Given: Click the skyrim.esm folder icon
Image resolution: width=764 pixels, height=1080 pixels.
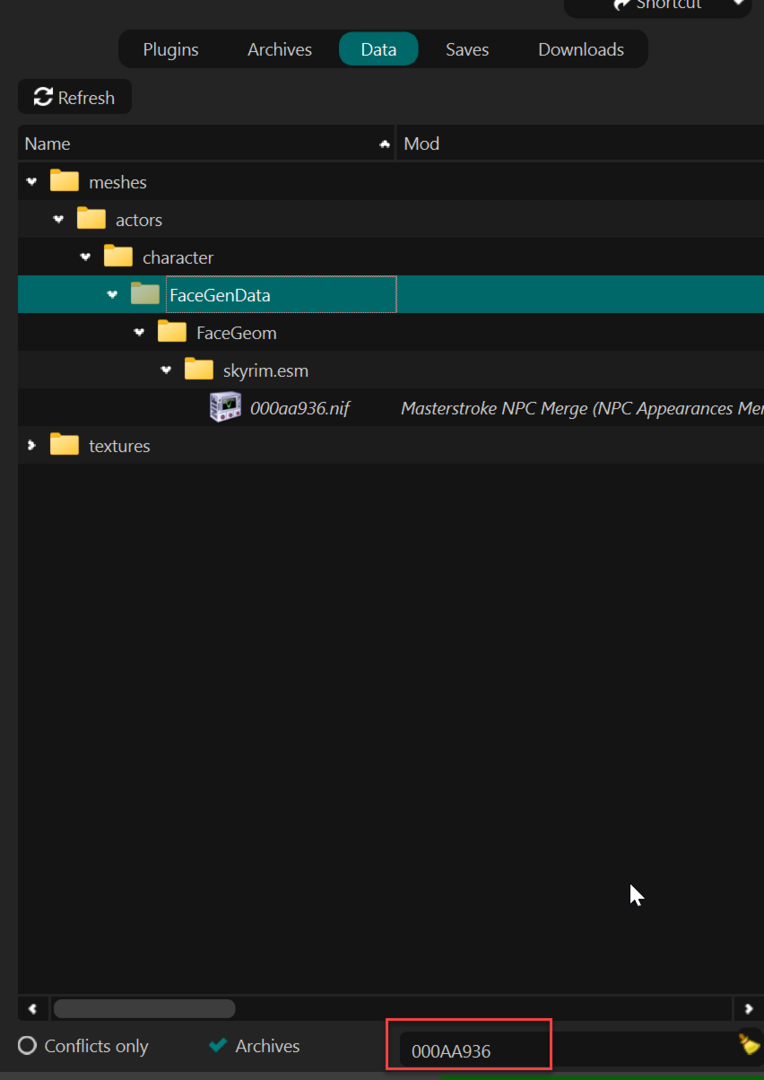Looking at the screenshot, I should 199,371.
